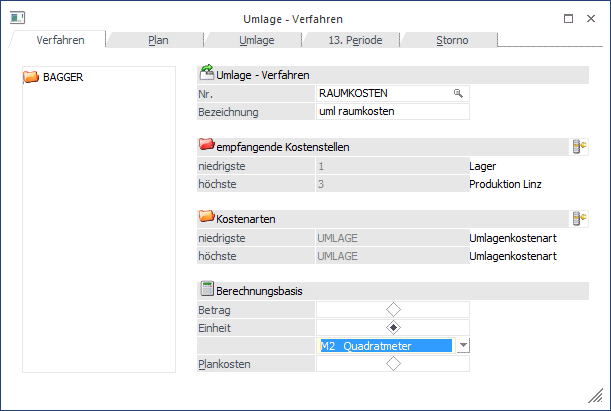Open the Storno tab
The width and height of the screenshot is (611, 411).
coord(451,40)
